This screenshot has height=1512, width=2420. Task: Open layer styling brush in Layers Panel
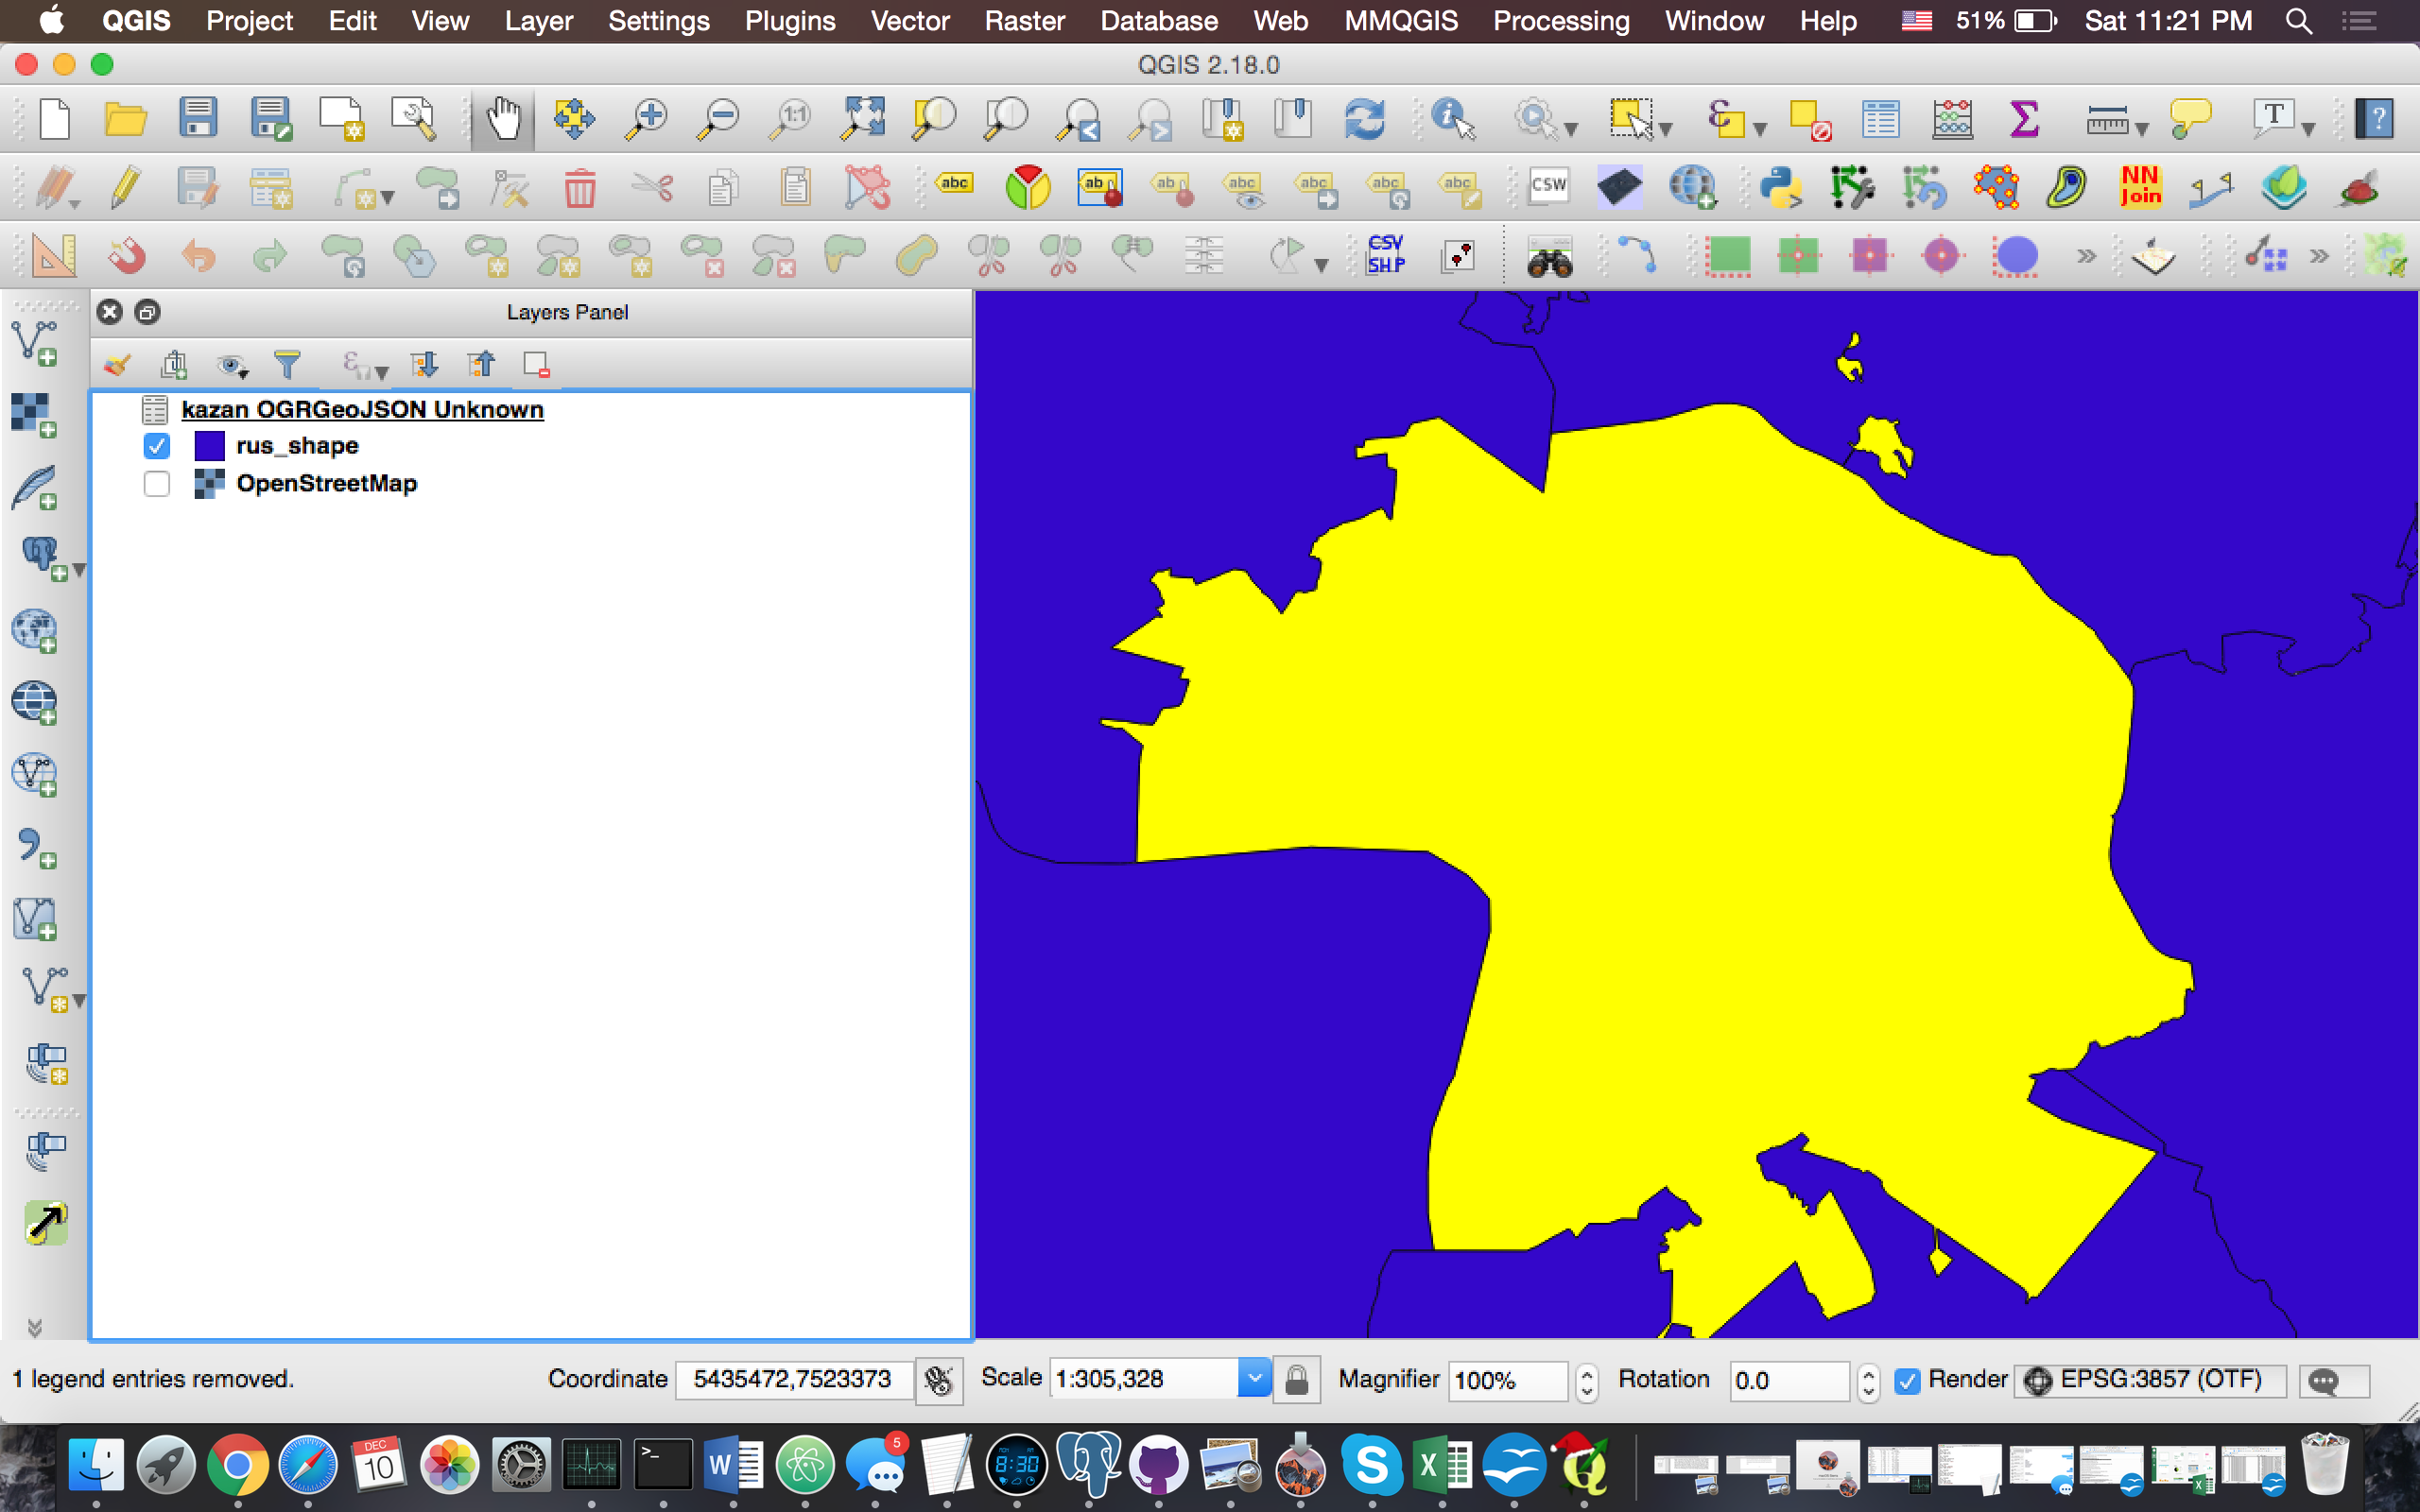(x=118, y=365)
